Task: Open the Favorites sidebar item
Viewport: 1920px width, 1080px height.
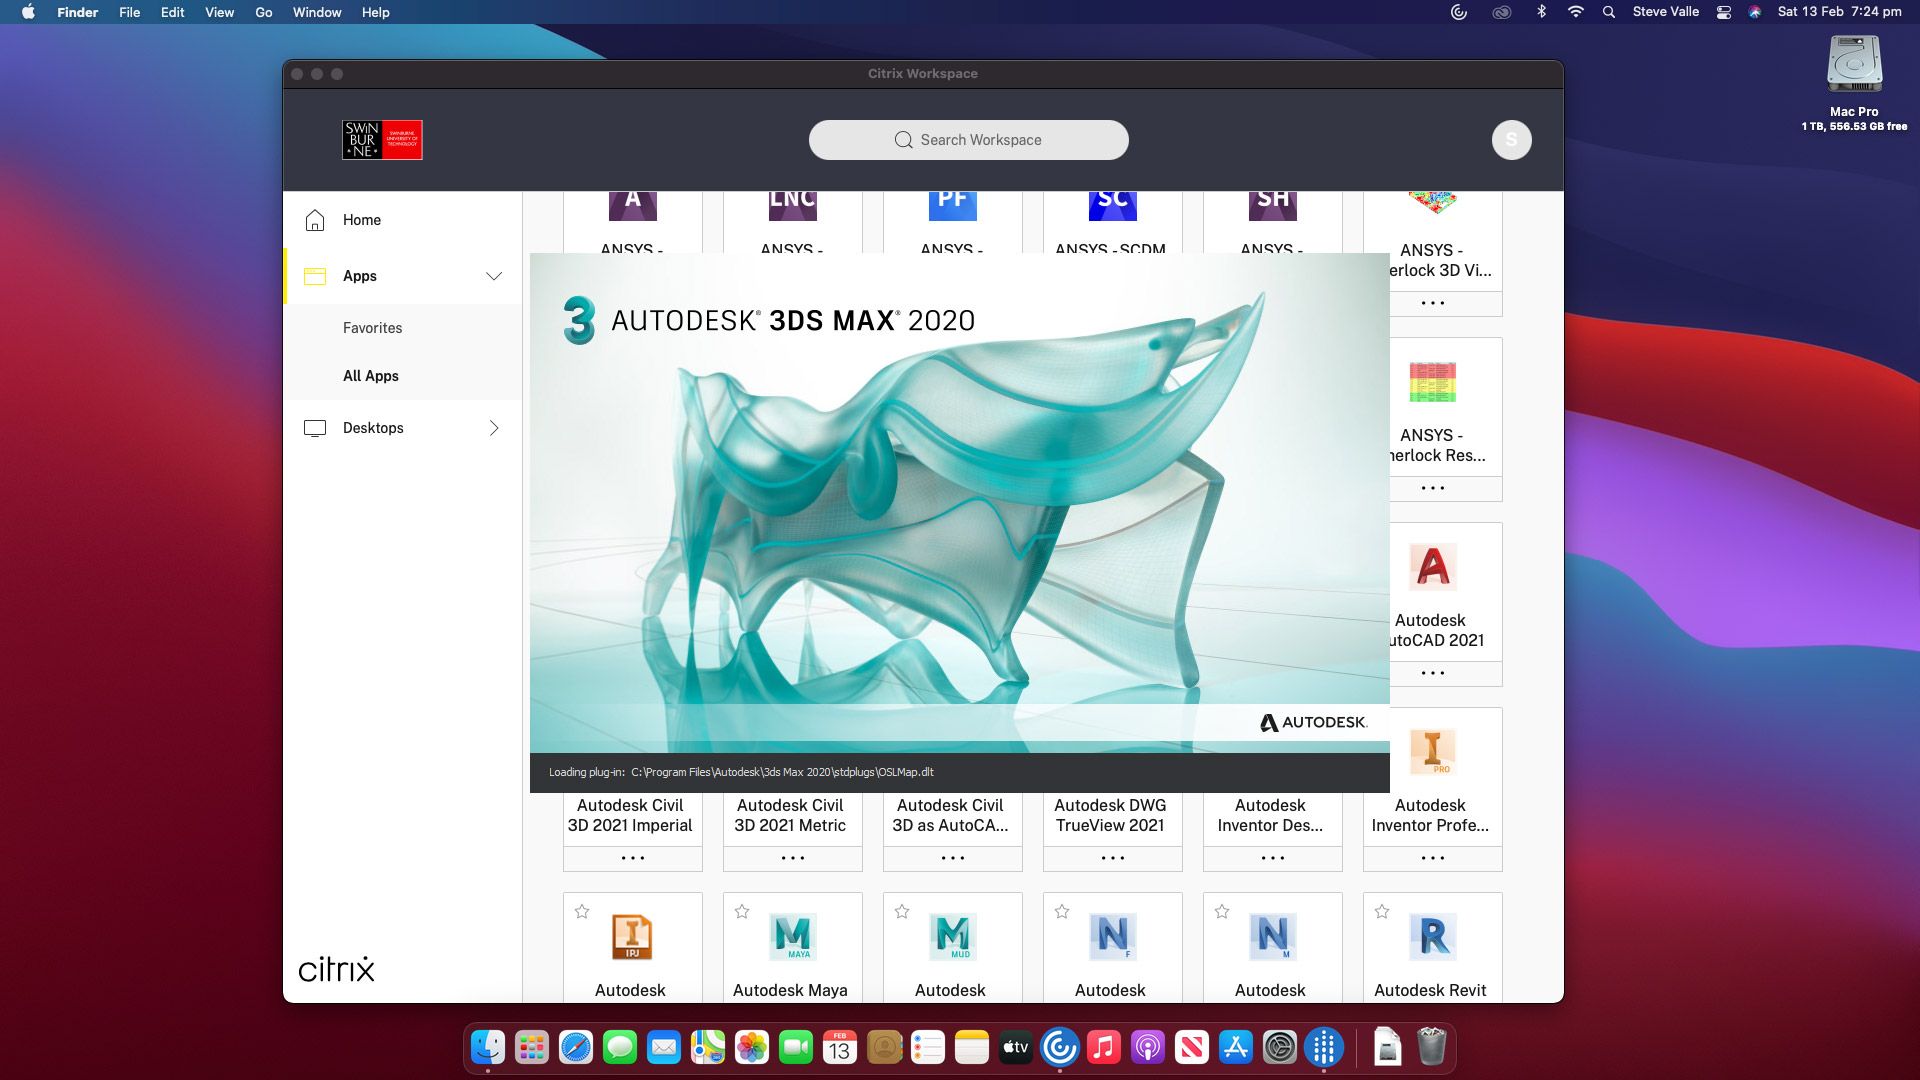Action: point(372,328)
